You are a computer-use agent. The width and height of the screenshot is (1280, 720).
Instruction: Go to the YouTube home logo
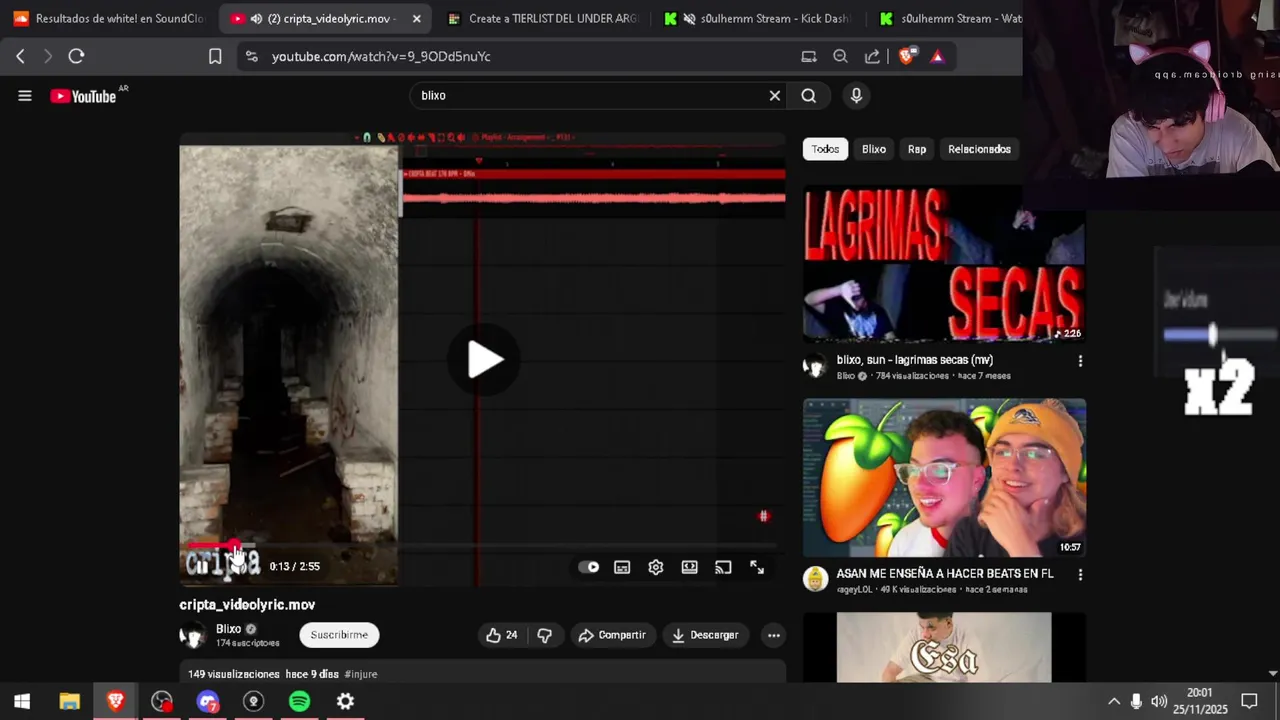pos(84,96)
